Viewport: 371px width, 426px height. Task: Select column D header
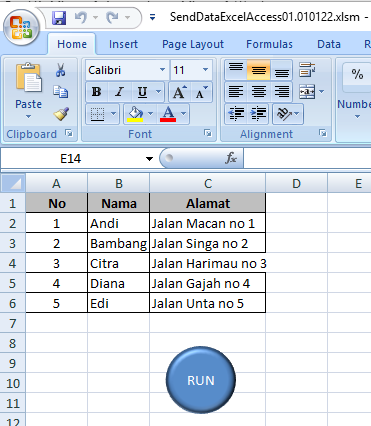296,183
